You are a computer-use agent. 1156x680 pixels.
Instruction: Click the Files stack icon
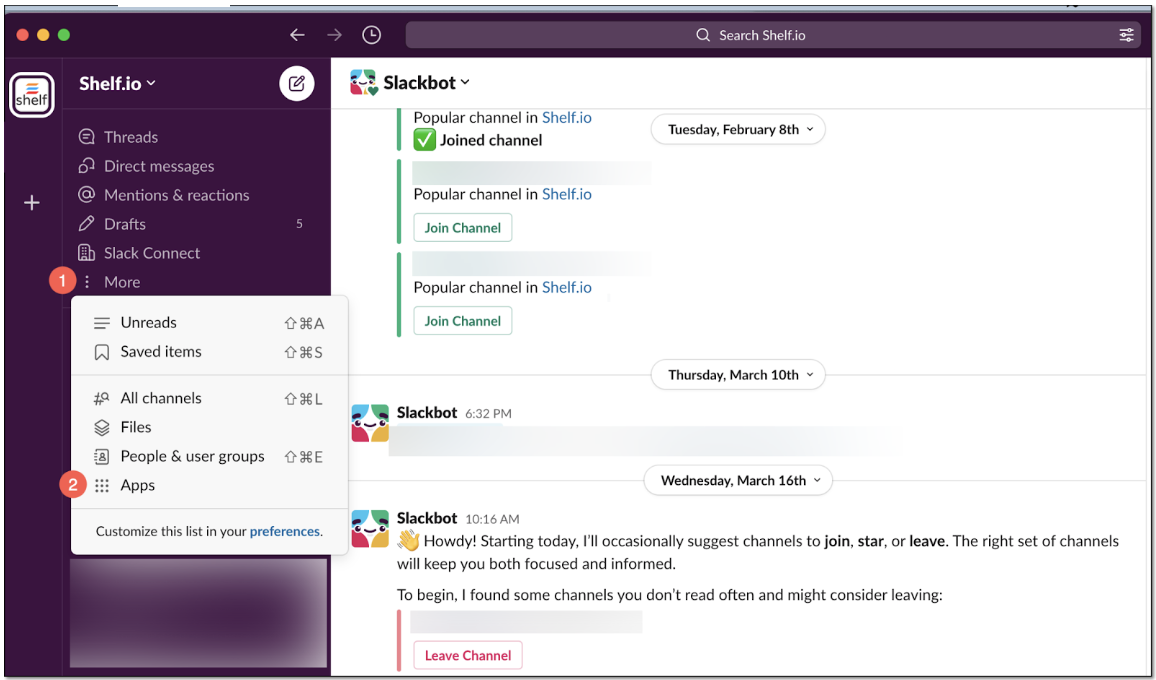click(x=102, y=428)
